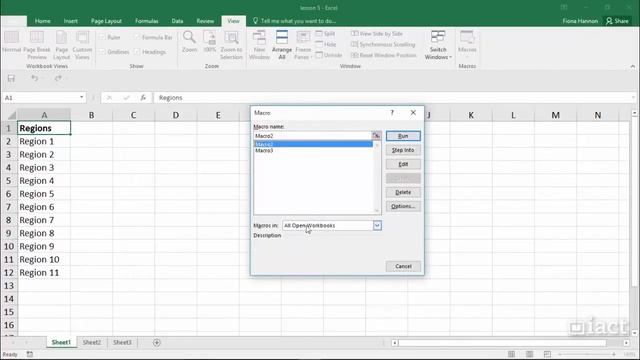Switch to Normal workbook view
Image resolution: width=640 pixels, height=360 pixels.
coord(11,42)
